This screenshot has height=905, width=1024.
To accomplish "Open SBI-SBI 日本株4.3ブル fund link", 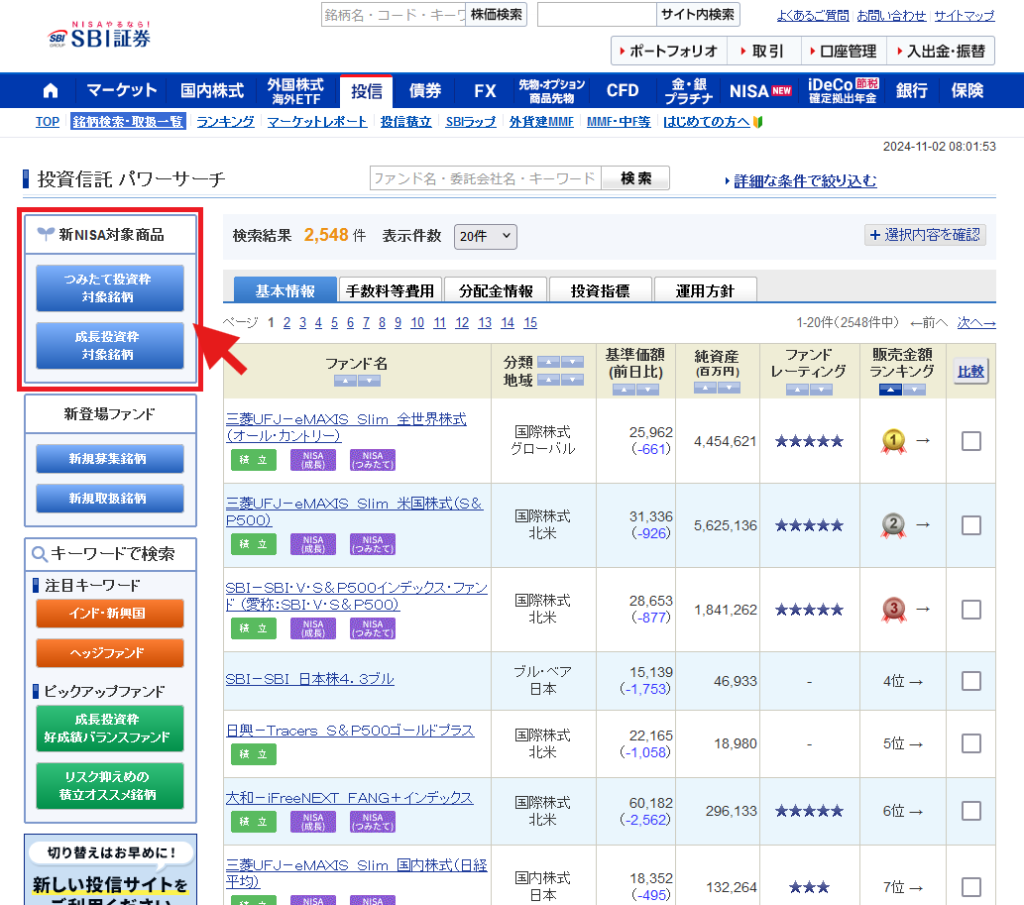I will 310,679.
